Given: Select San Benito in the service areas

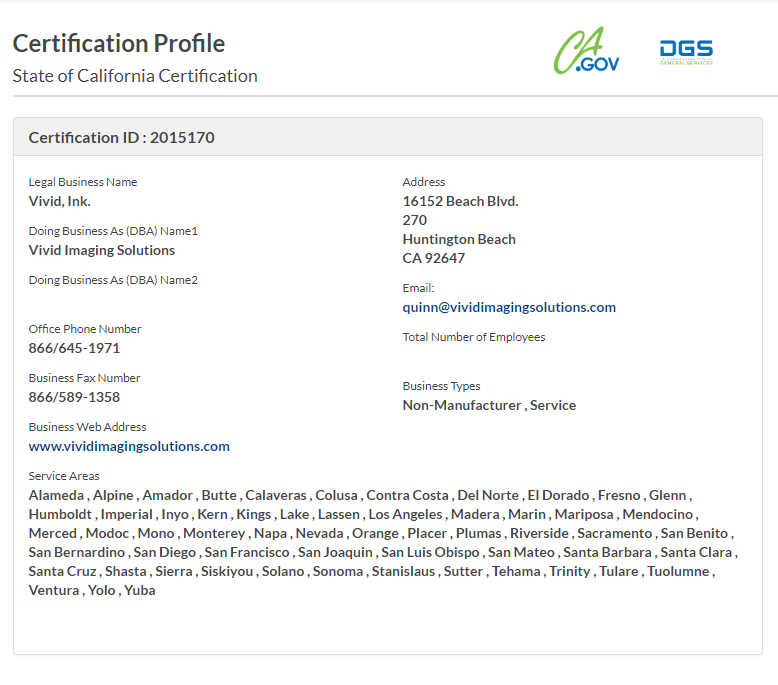Looking at the screenshot, I should (694, 534).
